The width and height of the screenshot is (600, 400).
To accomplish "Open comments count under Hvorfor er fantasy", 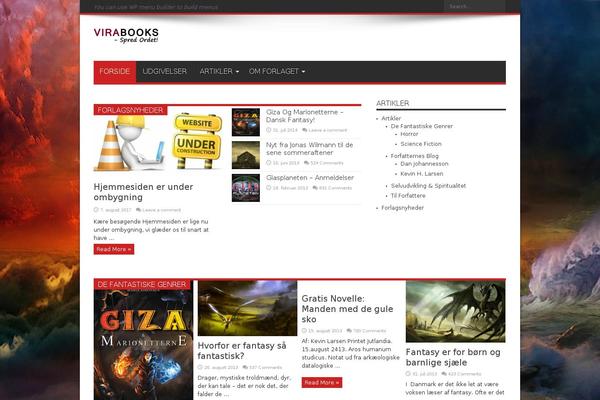I will pos(262,367).
